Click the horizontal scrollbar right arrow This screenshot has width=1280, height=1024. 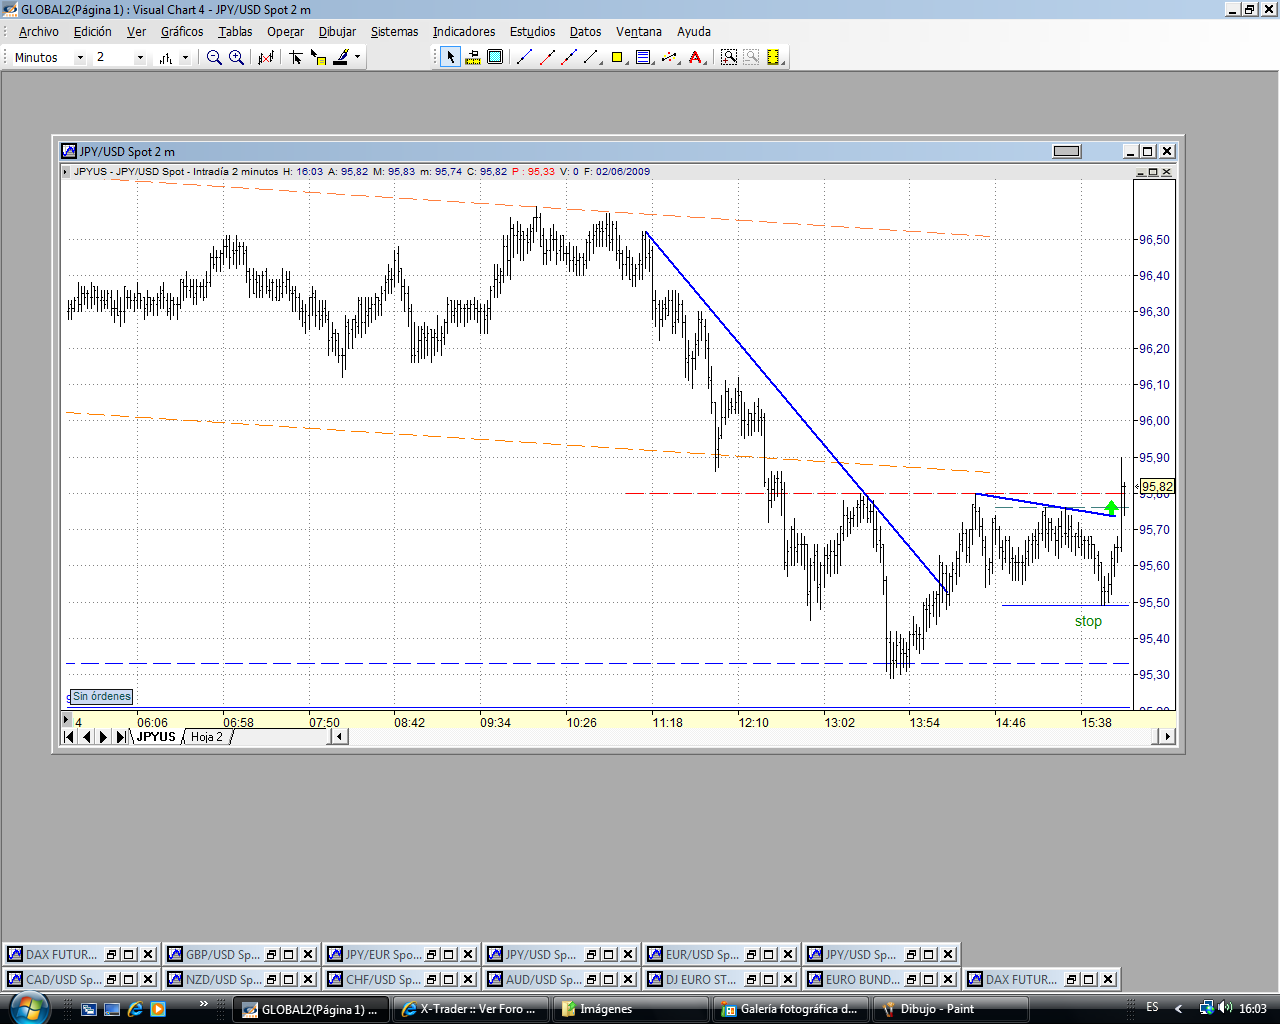pyautogui.click(x=1165, y=737)
